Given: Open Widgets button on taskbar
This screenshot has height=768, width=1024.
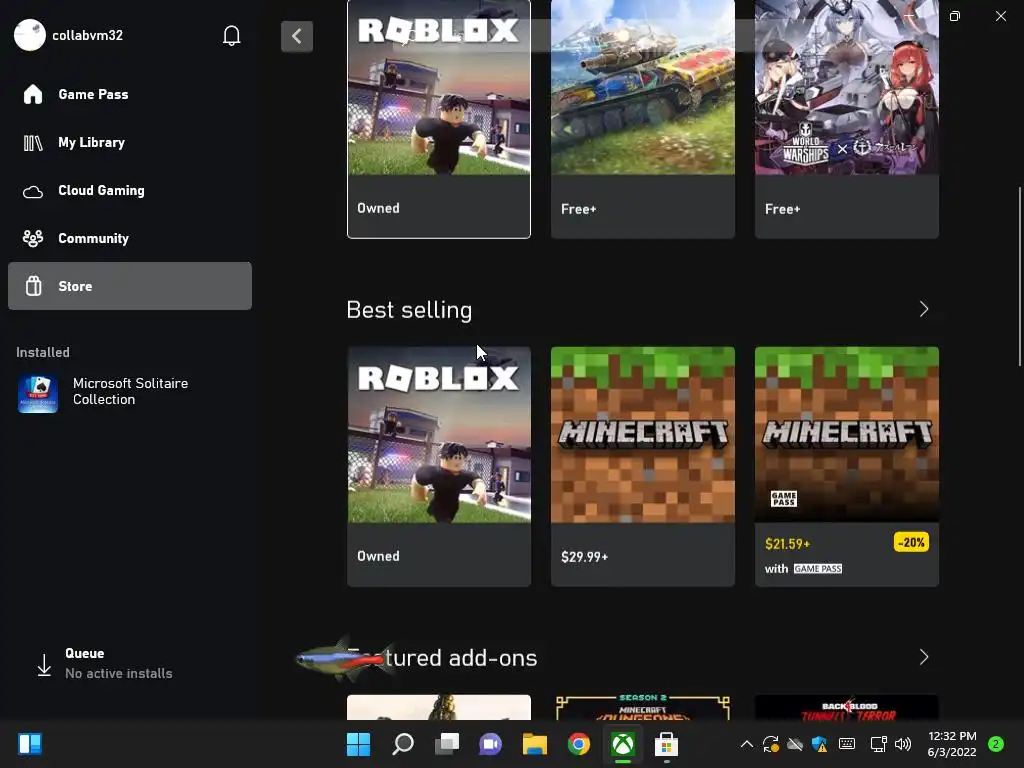Looking at the screenshot, I should pyautogui.click(x=30, y=744).
